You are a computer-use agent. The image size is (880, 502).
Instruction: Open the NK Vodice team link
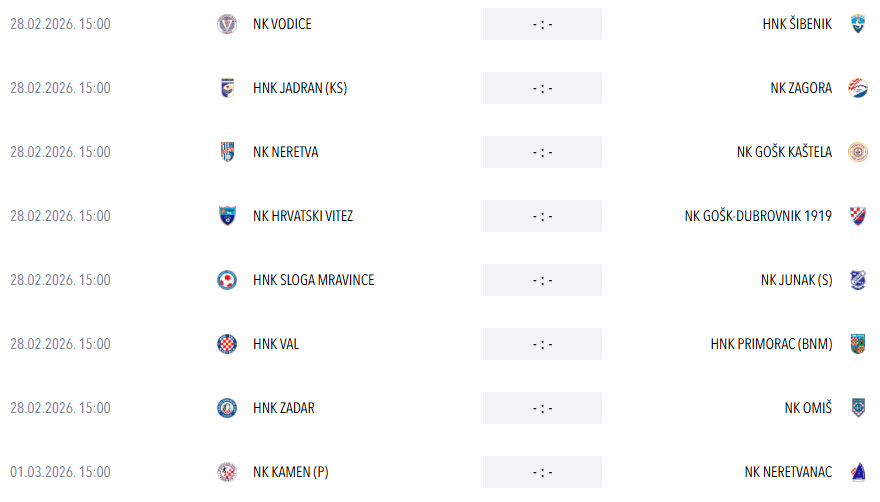[x=282, y=24]
